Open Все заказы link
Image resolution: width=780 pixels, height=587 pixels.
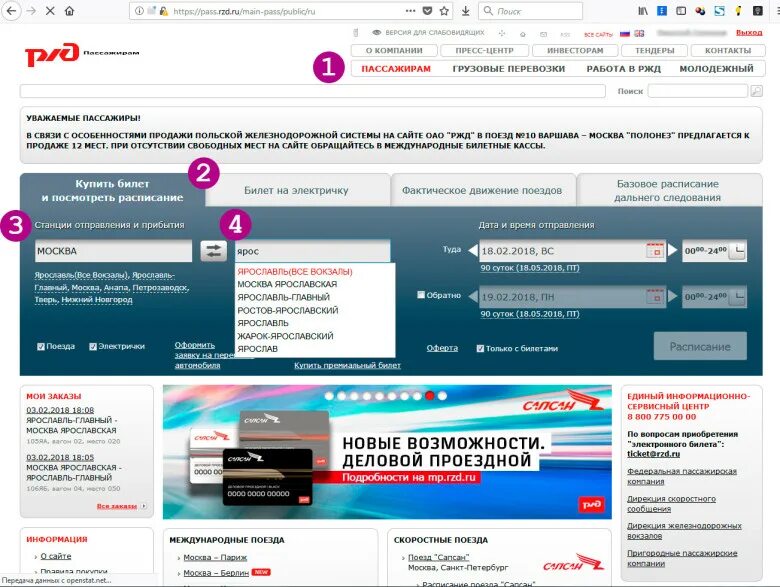click(x=117, y=506)
